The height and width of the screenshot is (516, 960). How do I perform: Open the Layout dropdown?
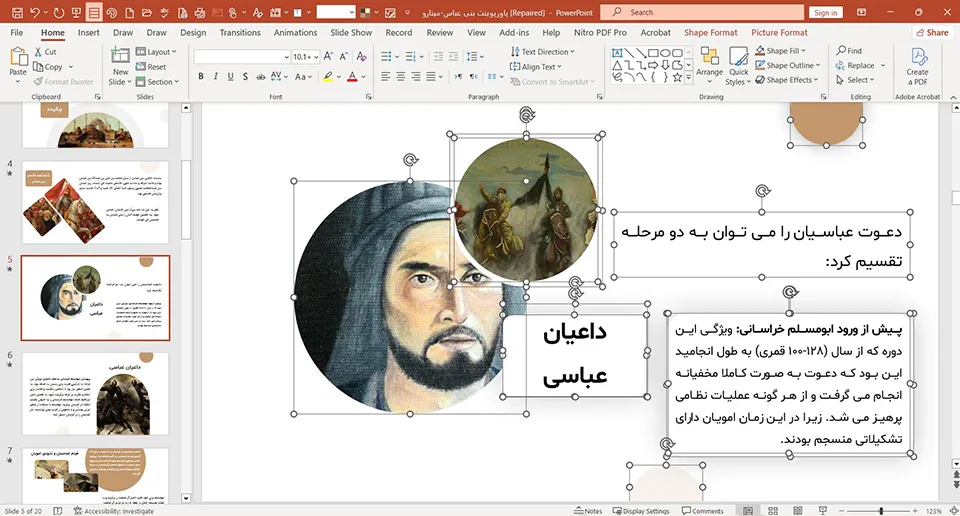point(156,52)
